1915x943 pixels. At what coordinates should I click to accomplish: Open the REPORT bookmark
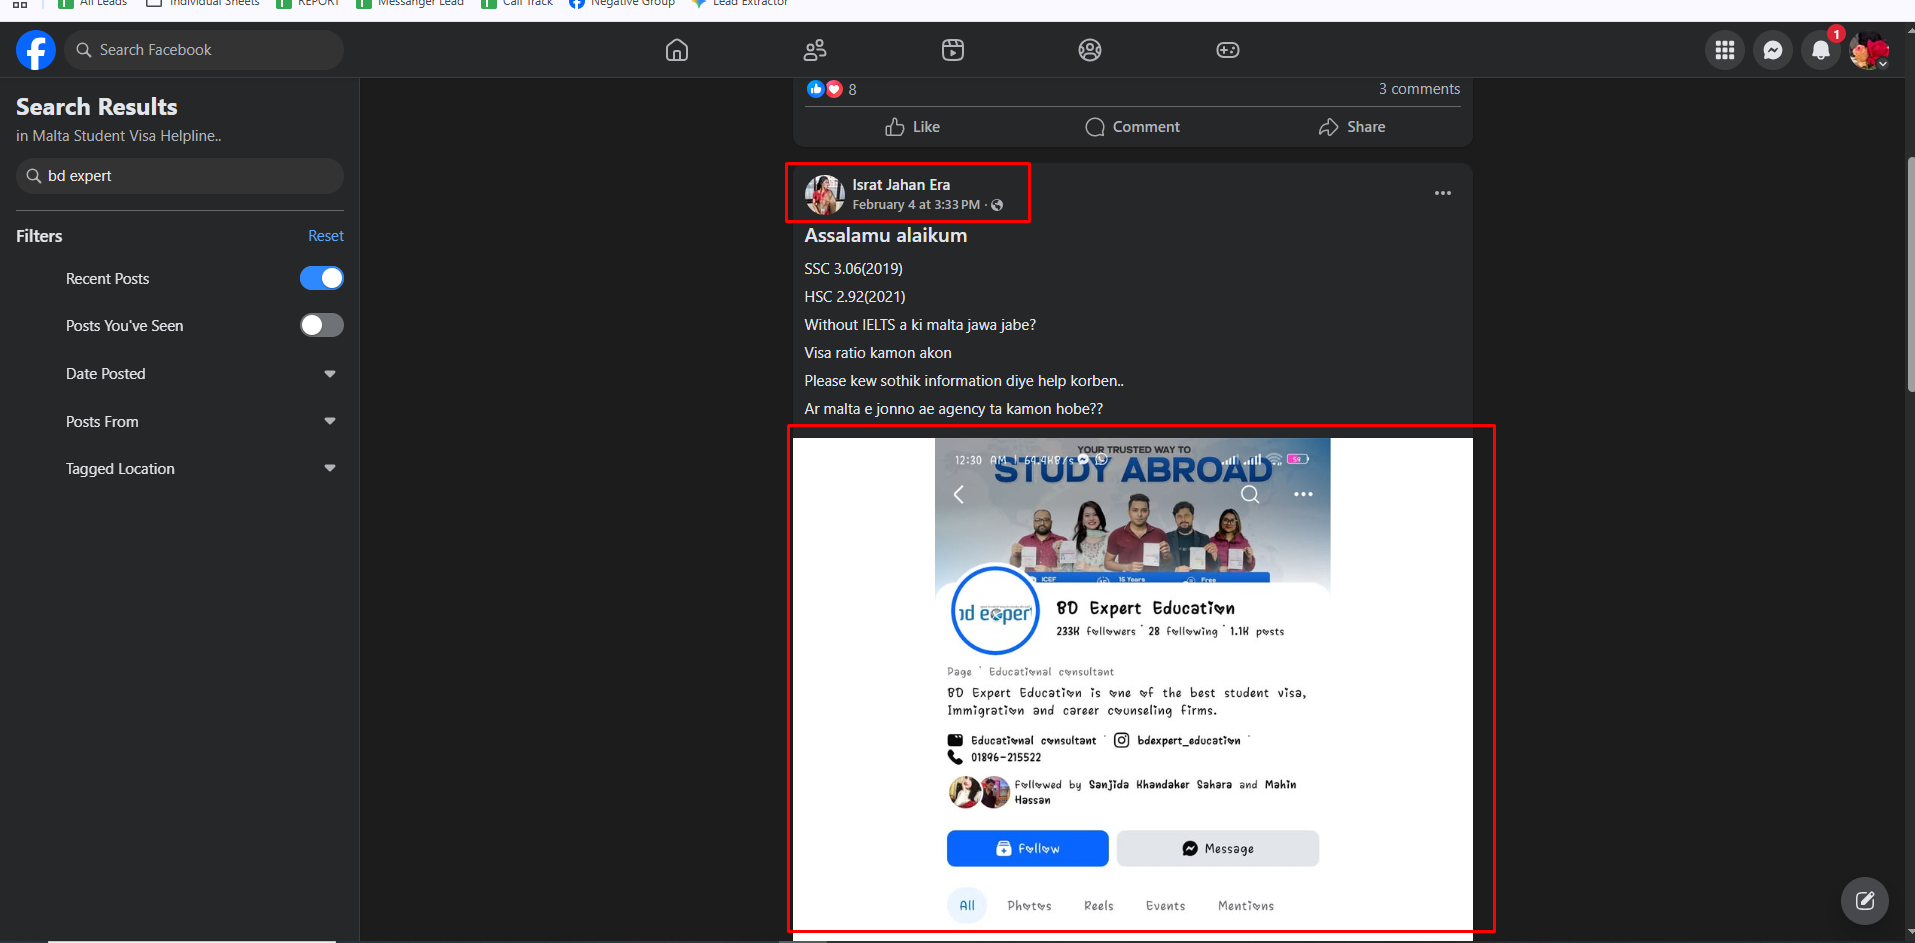(x=308, y=4)
